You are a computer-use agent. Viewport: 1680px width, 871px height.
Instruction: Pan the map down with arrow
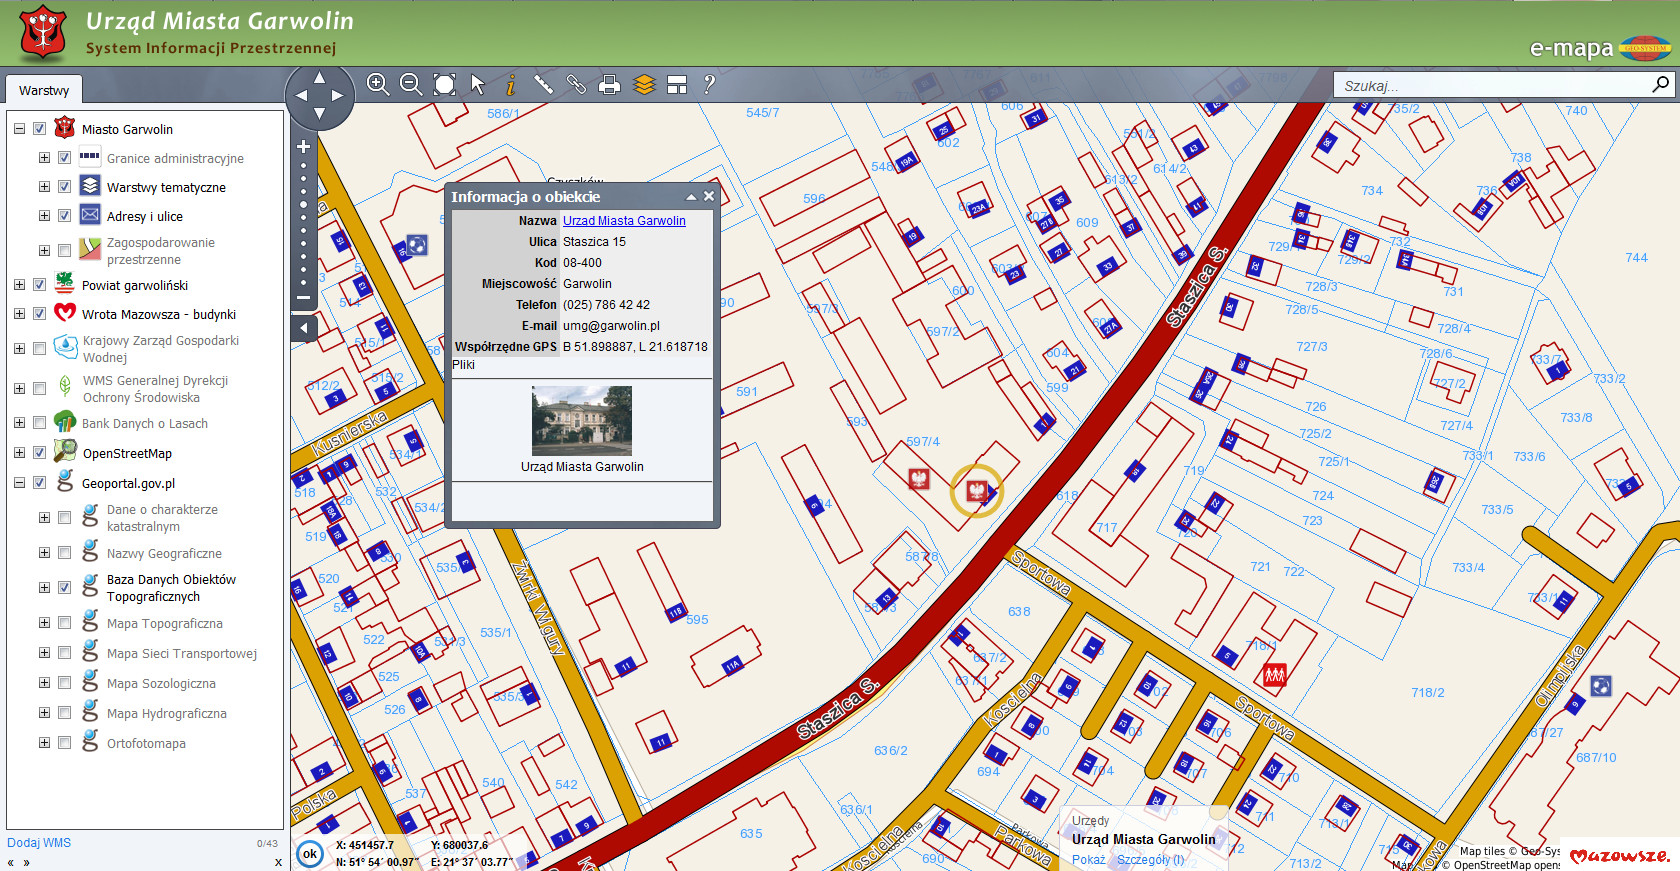coord(319,114)
